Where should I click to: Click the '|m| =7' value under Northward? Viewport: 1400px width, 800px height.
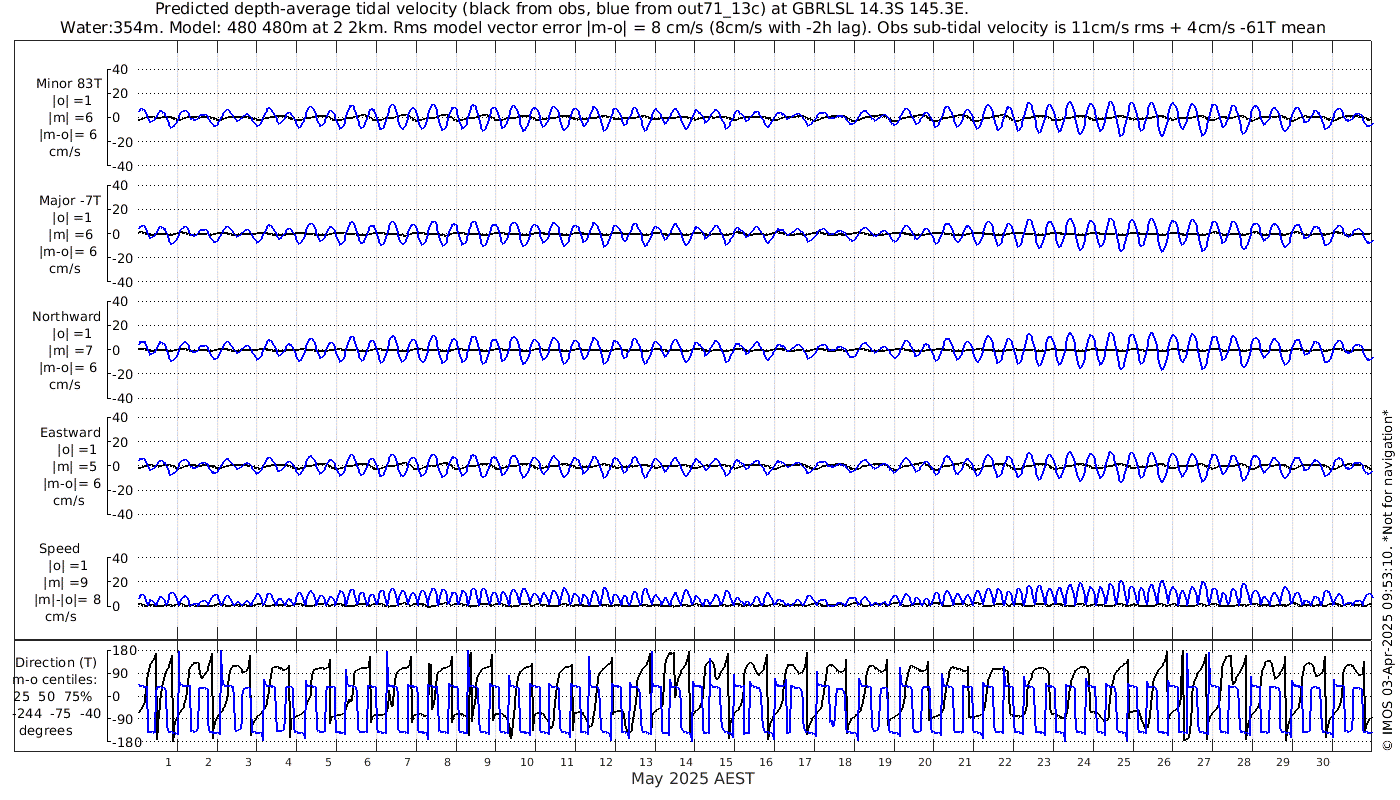click(x=70, y=351)
